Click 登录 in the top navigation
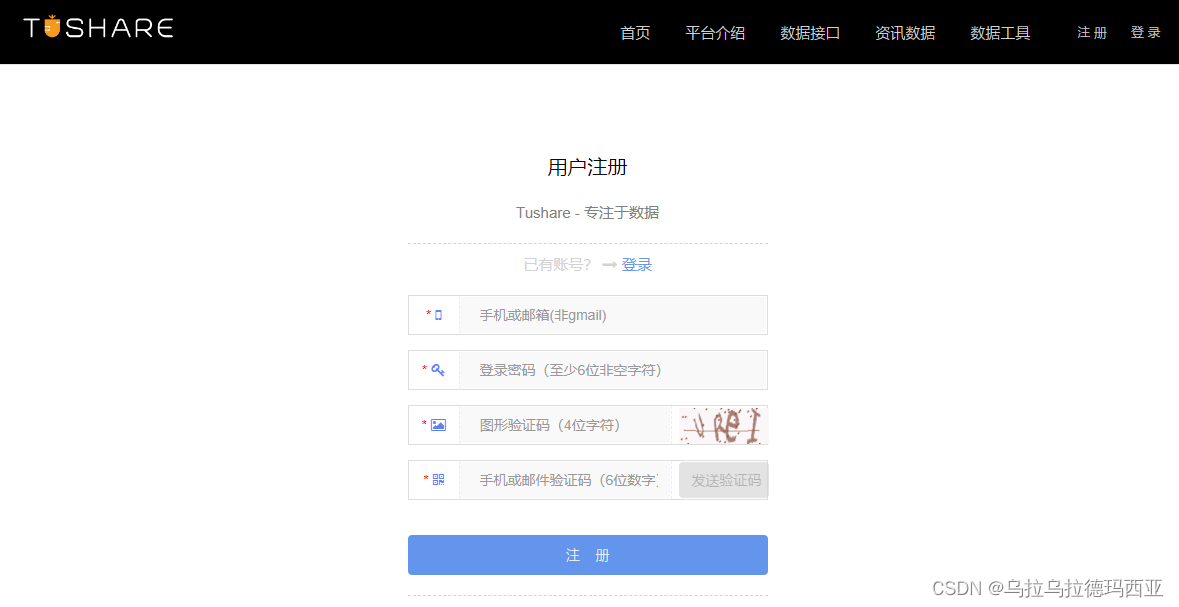The width and height of the screenshot is (1179, 607). pos(1146,32)
